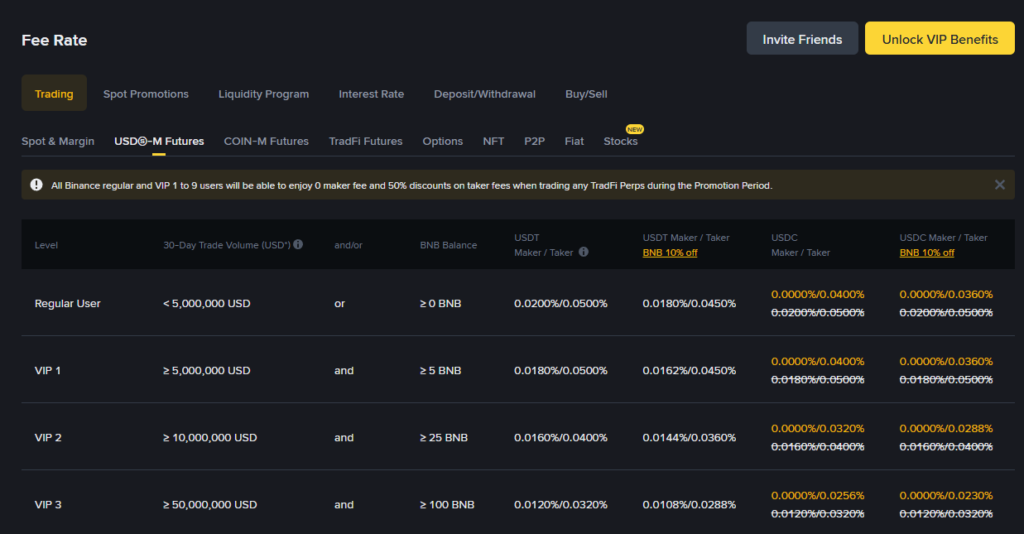Viewport: 1024px width, 534px height.
Task: Click the yellow 0.0000%/0.0256% USDC promo rate
Action: click(x=818, y=495)
